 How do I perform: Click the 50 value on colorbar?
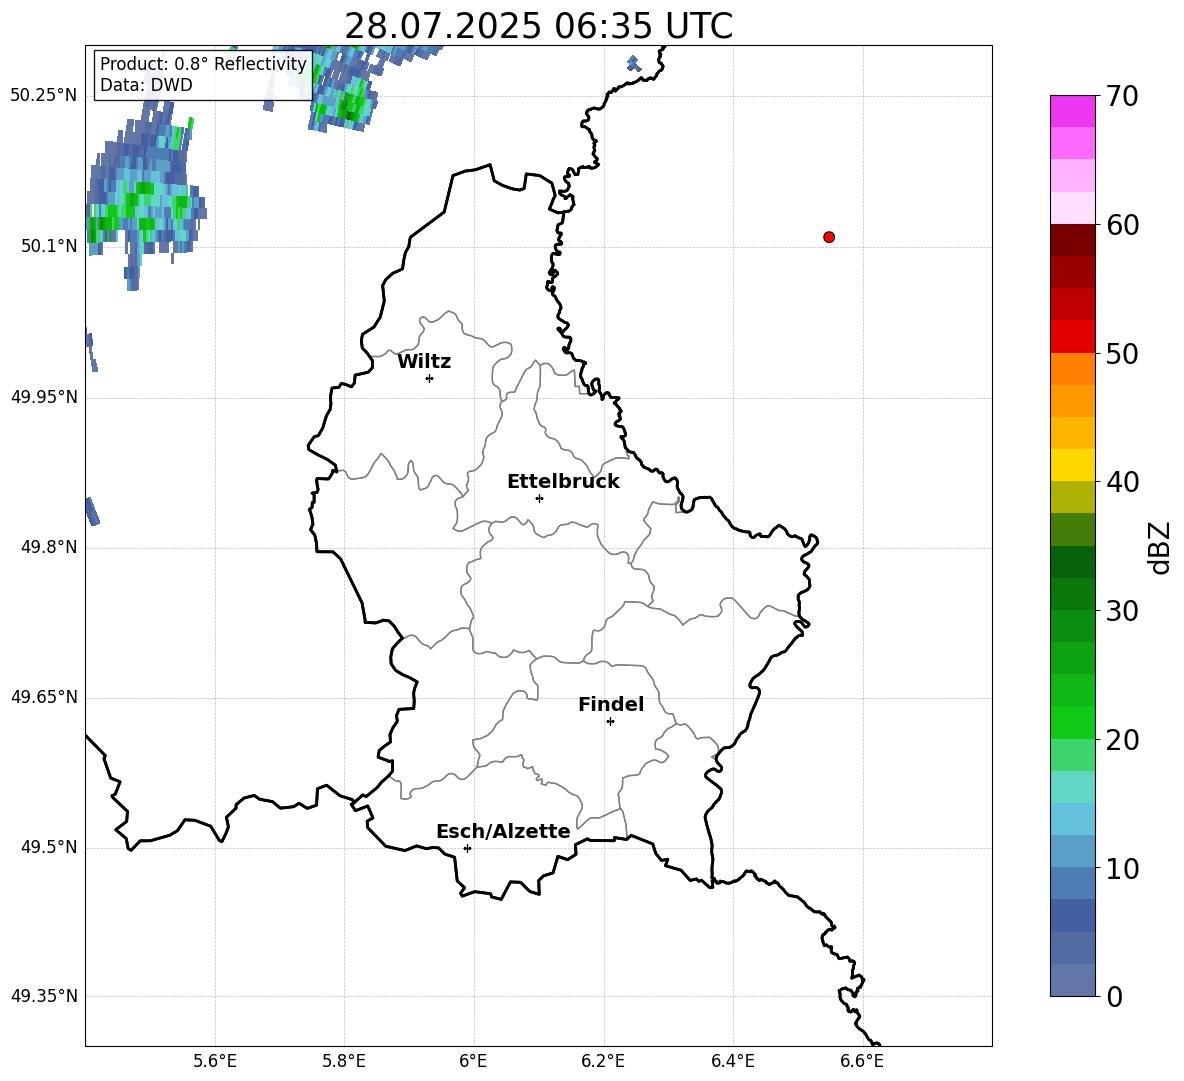[x=1122, y=353]
